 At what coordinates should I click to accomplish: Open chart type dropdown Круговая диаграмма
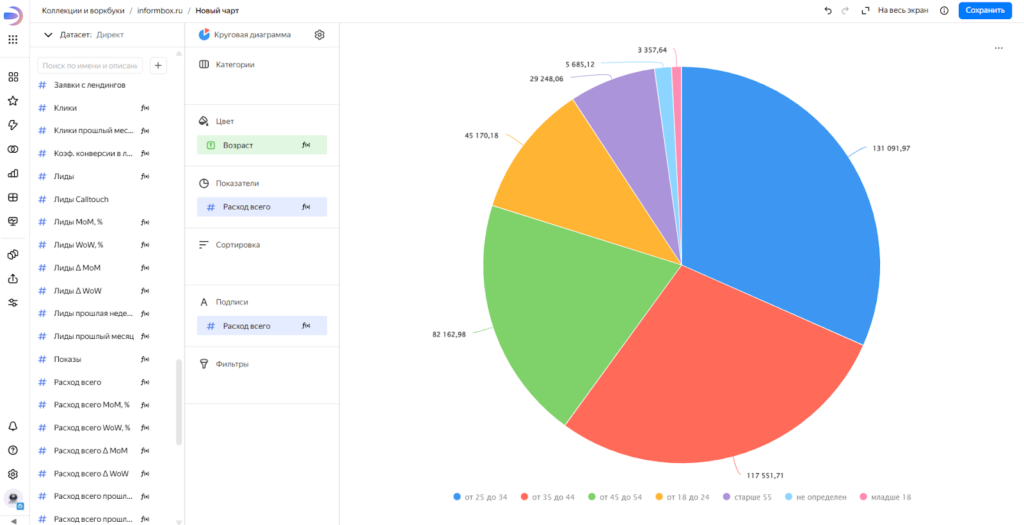coord(250,34)
